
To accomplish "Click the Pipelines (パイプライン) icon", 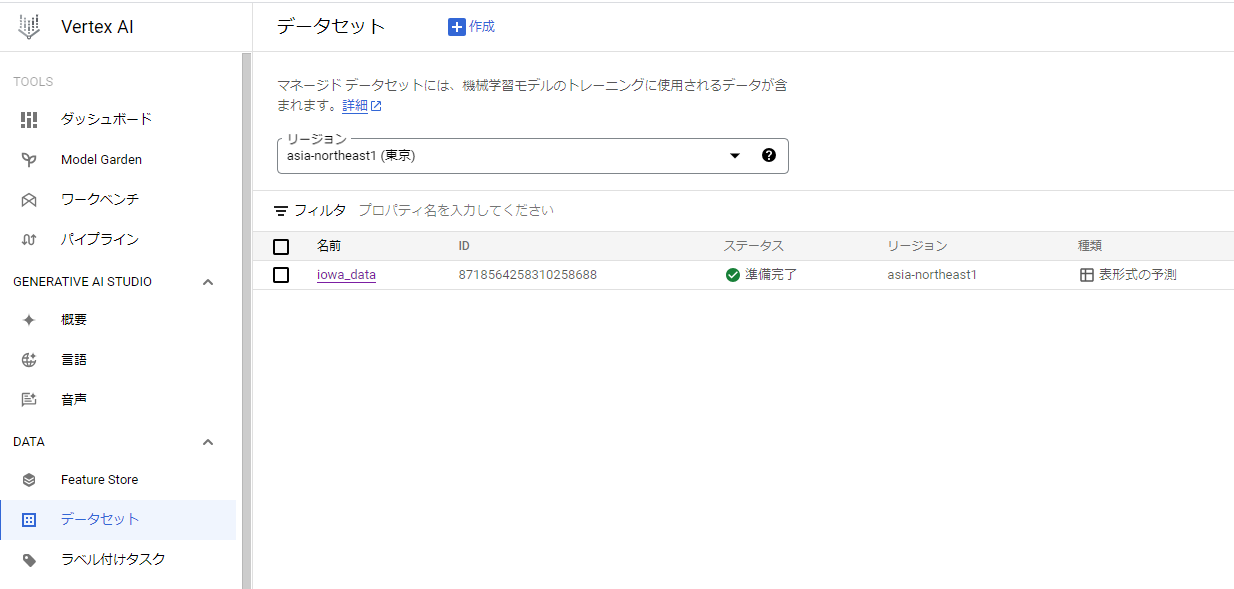I will (29, 239).
